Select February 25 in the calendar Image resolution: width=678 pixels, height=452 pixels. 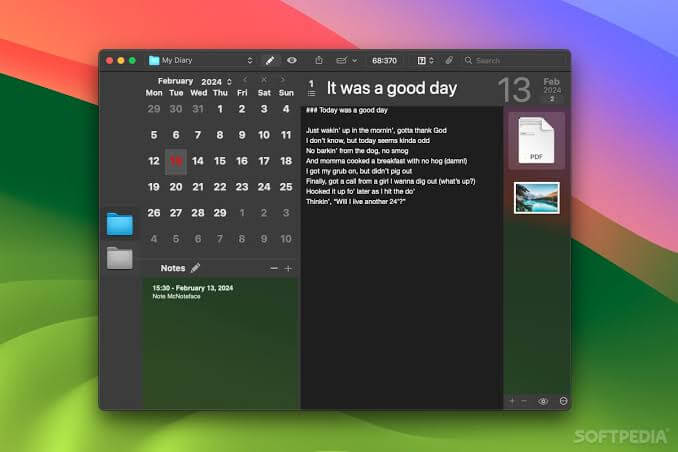click(286, 187)
